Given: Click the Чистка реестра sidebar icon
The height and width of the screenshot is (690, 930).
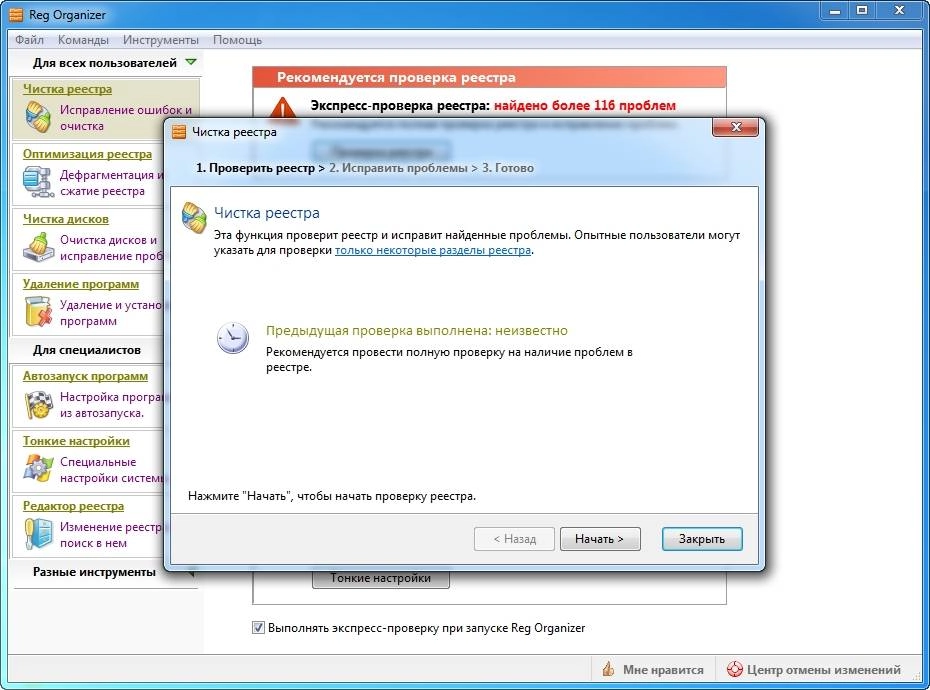Looking at the screenshot, I should 38,116.
